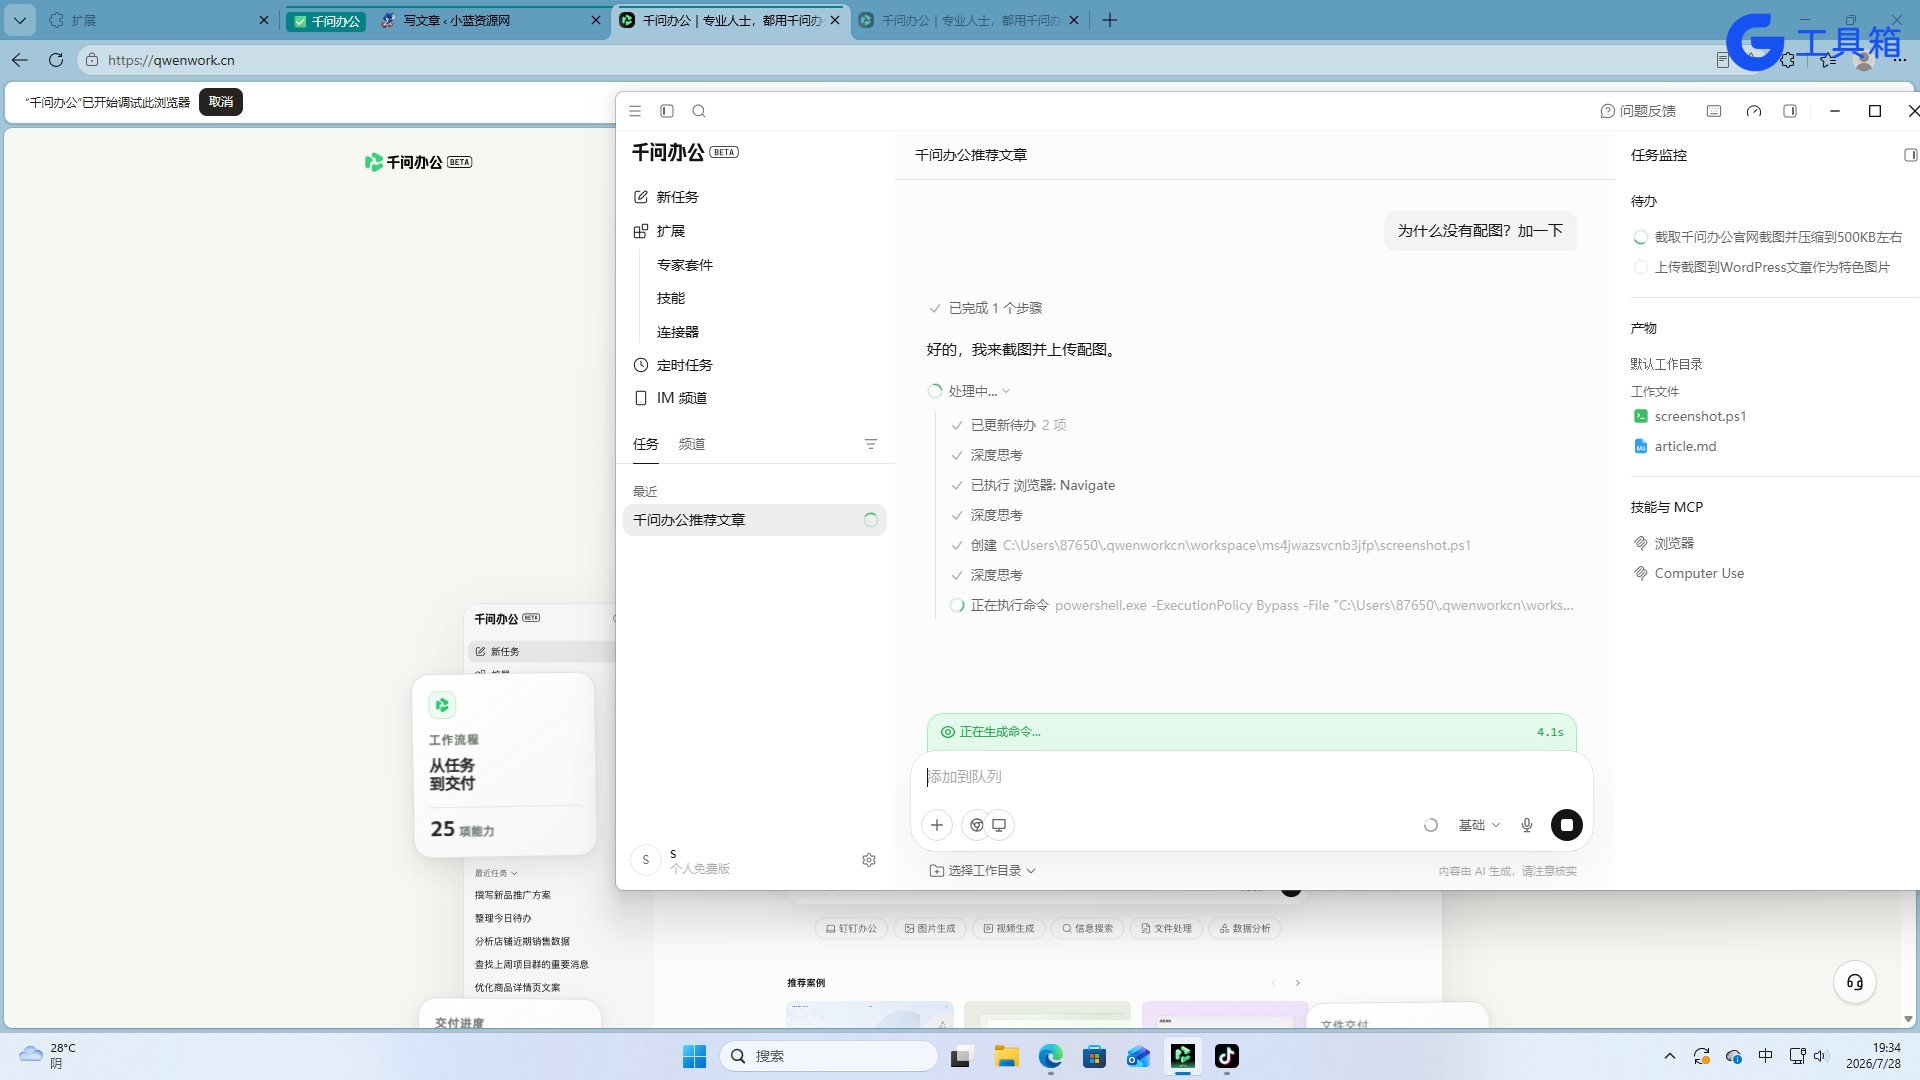Screen dimensions: 1920x1080
Task: Click the microphone voice input icon
Action: [1527, 825]
